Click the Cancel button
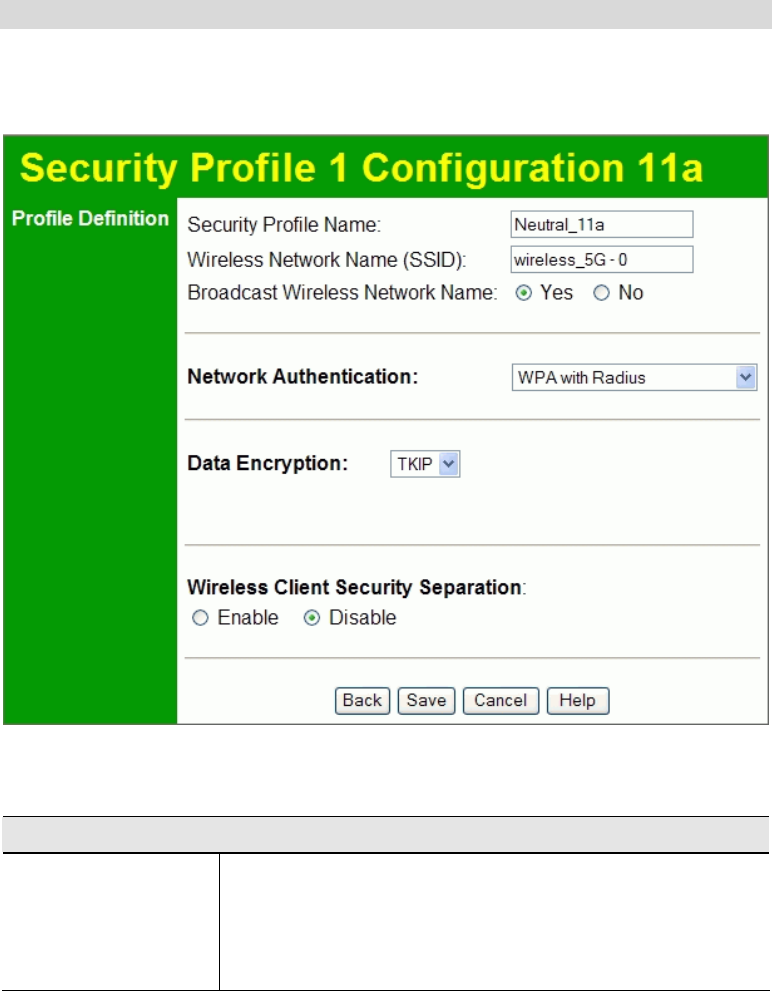The image size is (772, 991). (501, 700)
